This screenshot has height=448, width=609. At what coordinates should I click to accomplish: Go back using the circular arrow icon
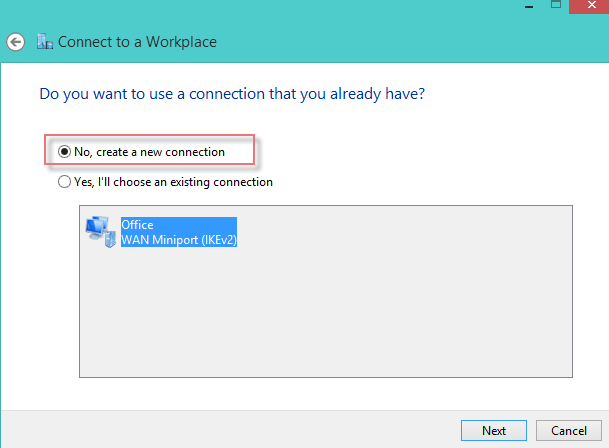[x=16, y=42]
